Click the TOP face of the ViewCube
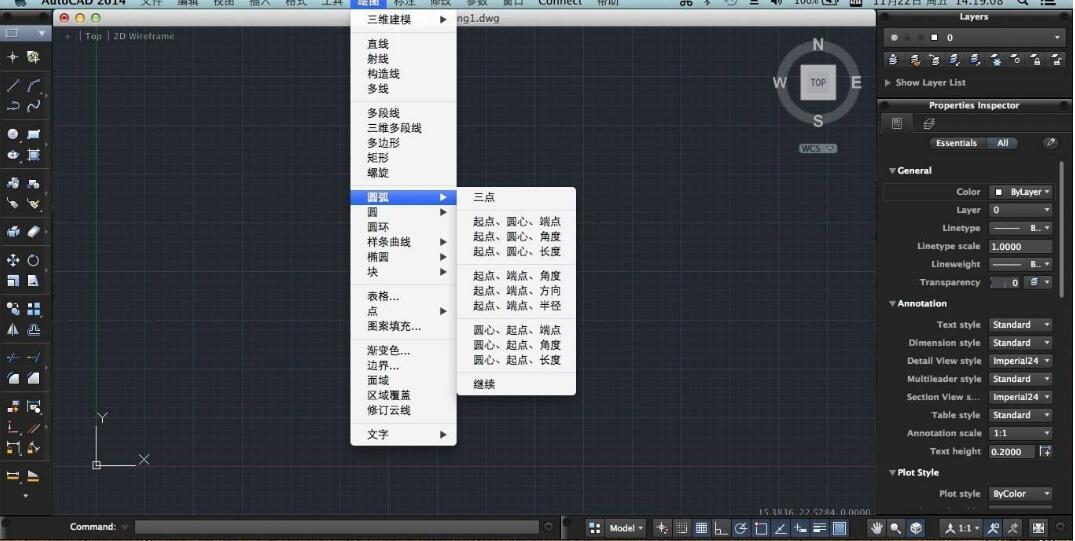The height and width of the screenshot is (541, 1075). 818,82
